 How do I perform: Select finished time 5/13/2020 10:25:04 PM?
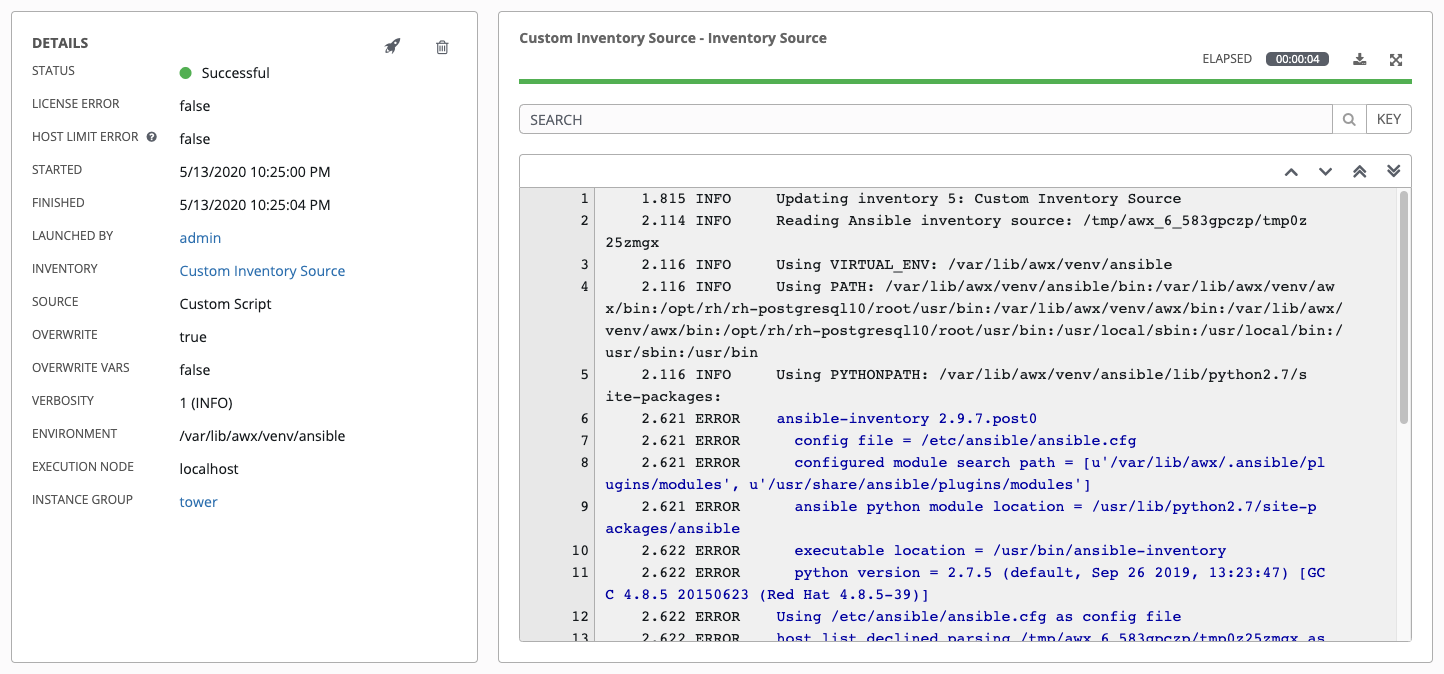pos(255,205)
